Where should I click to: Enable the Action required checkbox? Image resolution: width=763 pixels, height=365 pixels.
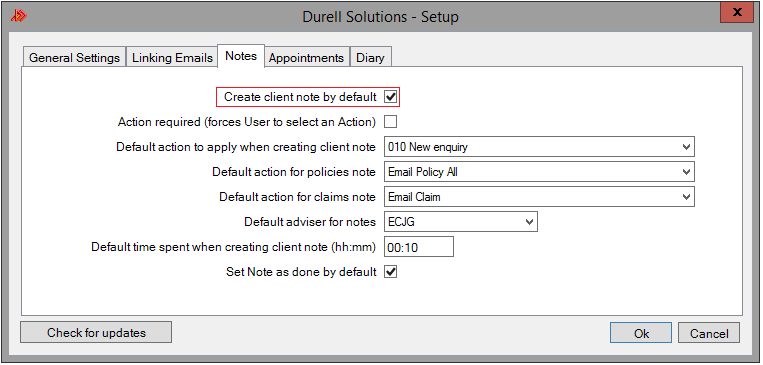click(x=390, y=122)
